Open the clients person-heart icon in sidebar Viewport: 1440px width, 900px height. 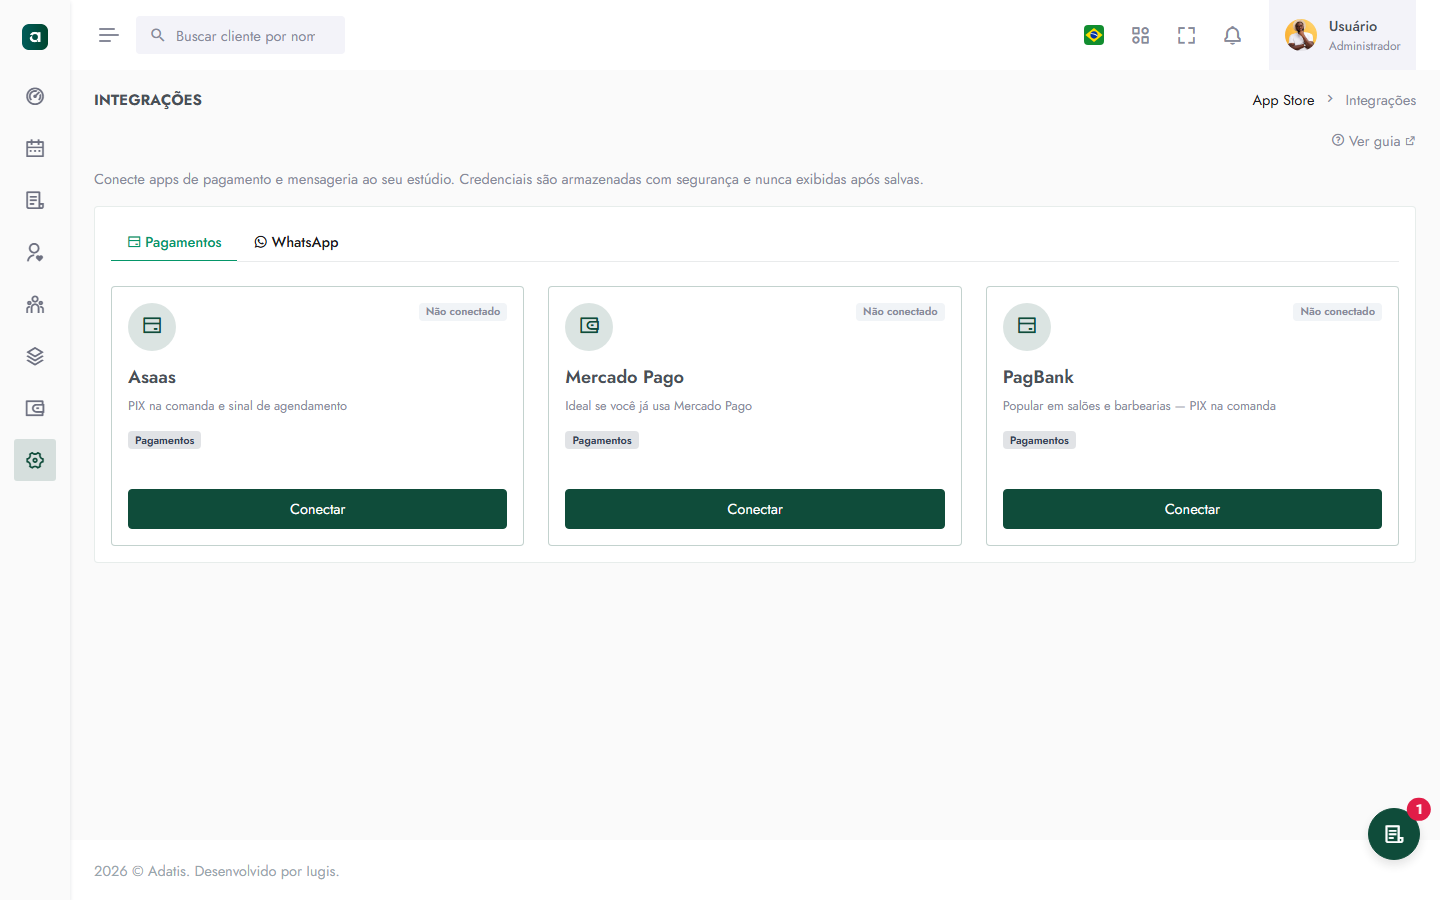(x=35, y=253)
